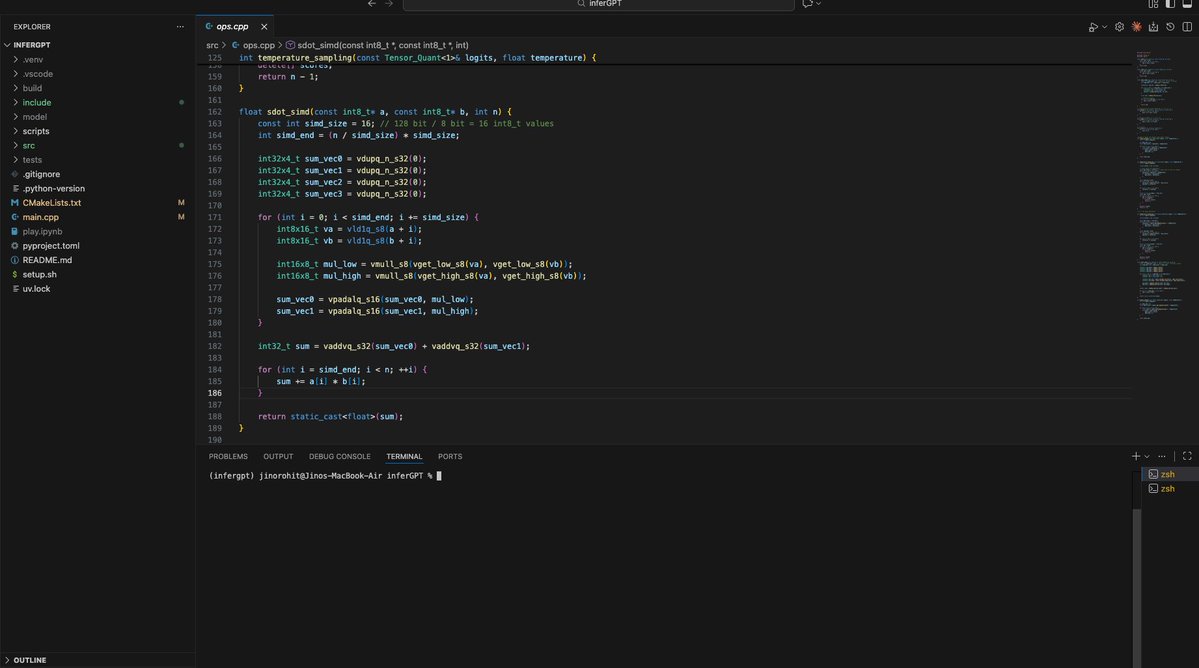Open the play.ipynb notebook
The image size is (1199, 668).
click(98, 232)
